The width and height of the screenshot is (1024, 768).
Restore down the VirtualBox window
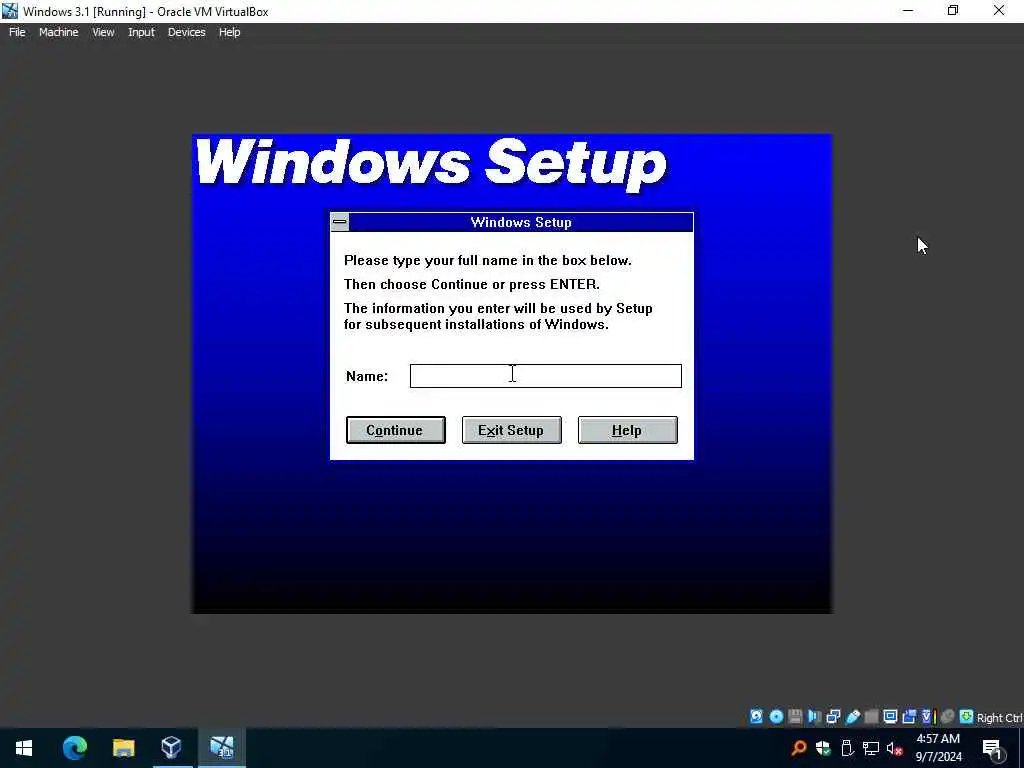click(x=953, y=11)
